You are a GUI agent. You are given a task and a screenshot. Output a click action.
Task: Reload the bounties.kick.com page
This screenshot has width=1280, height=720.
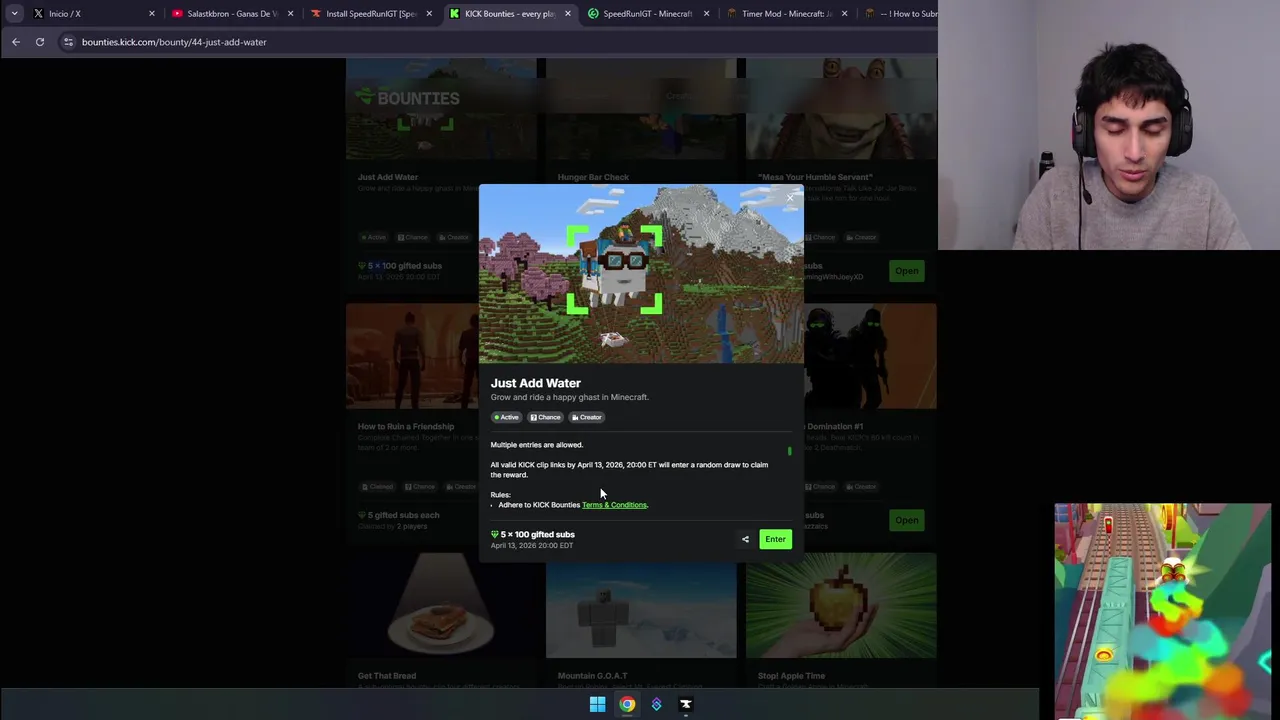coord(40,42)
